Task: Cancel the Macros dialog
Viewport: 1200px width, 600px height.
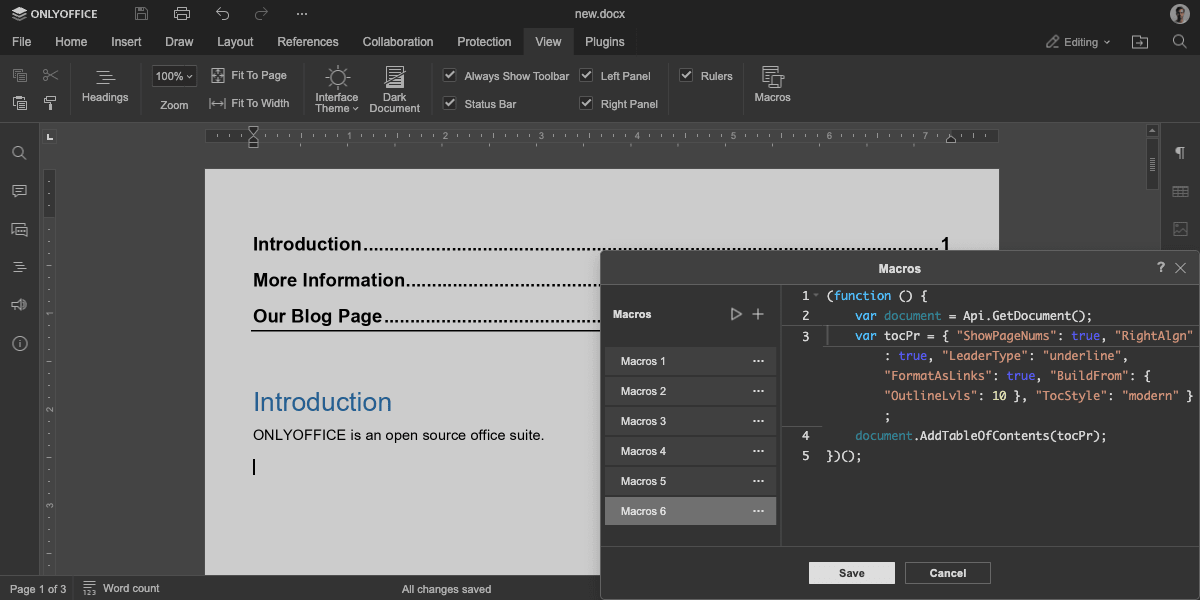Action: 948,573
